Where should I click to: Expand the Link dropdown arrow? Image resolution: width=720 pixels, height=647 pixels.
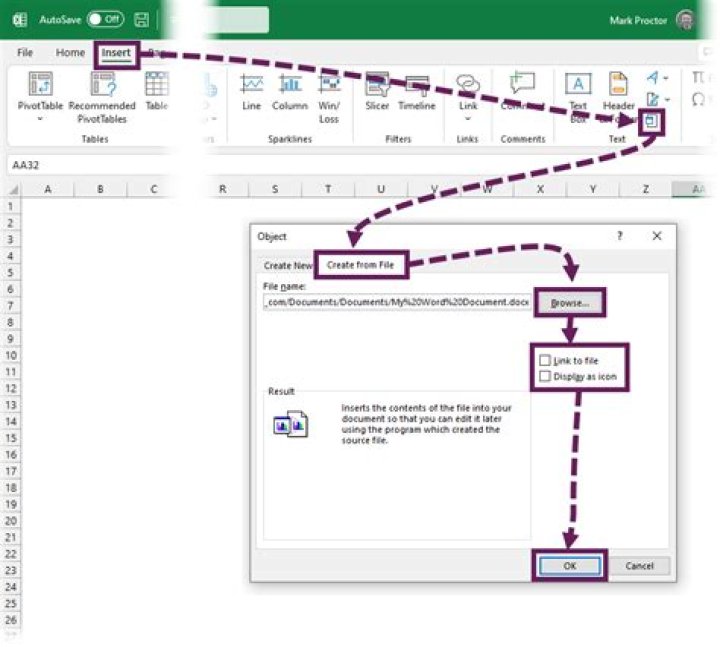468,118
